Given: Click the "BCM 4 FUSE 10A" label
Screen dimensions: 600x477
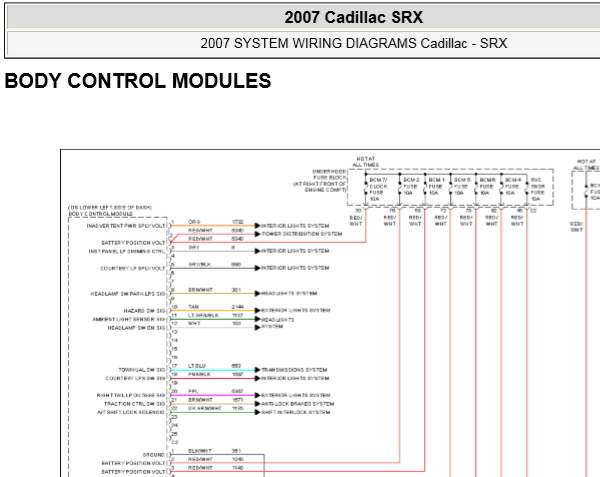Looking at the screenshot, I should click(513, 186).
